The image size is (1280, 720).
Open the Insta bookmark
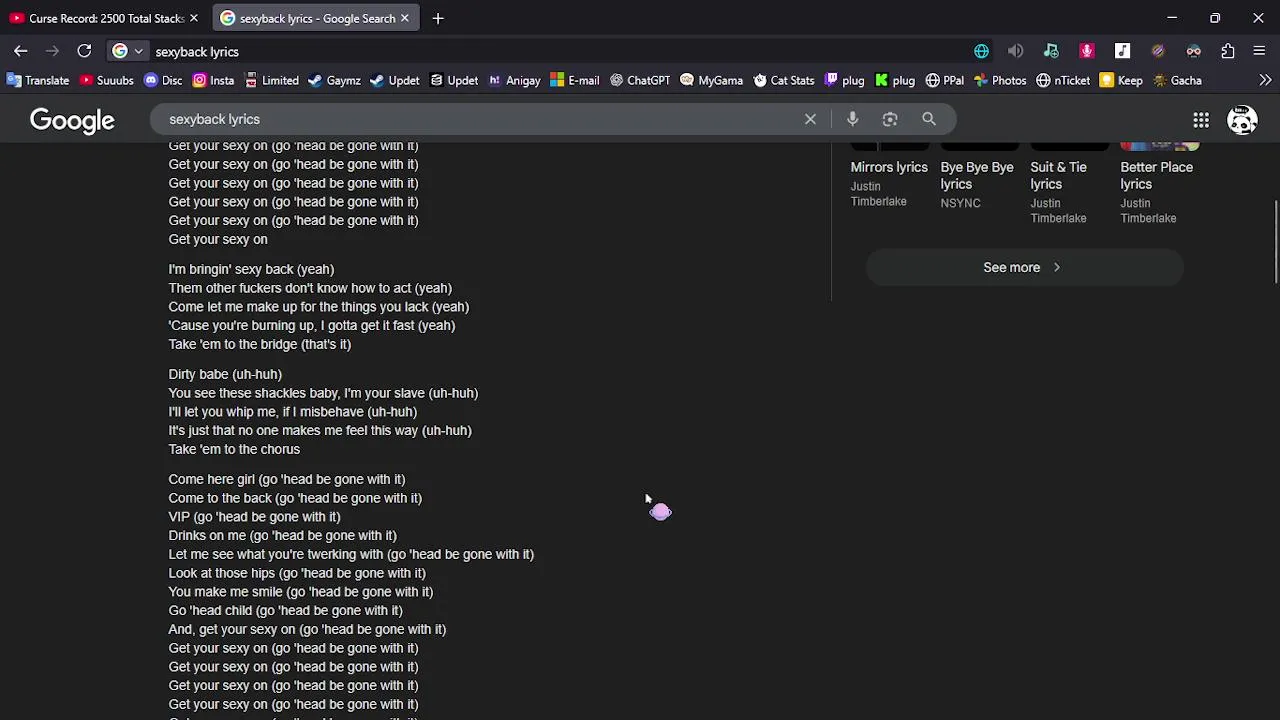[x=213, y=80]
